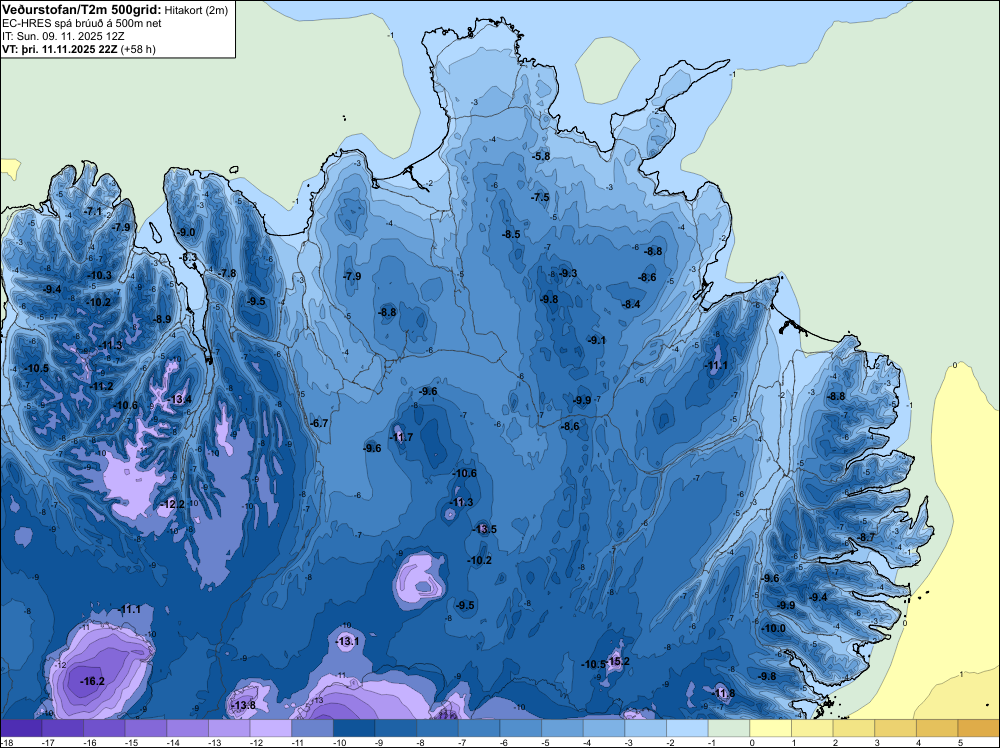Click the 'Hitakort (2m)' subtitle
Image resolution: width=1000 pixels, height=748 pixels.
point(196,10)
